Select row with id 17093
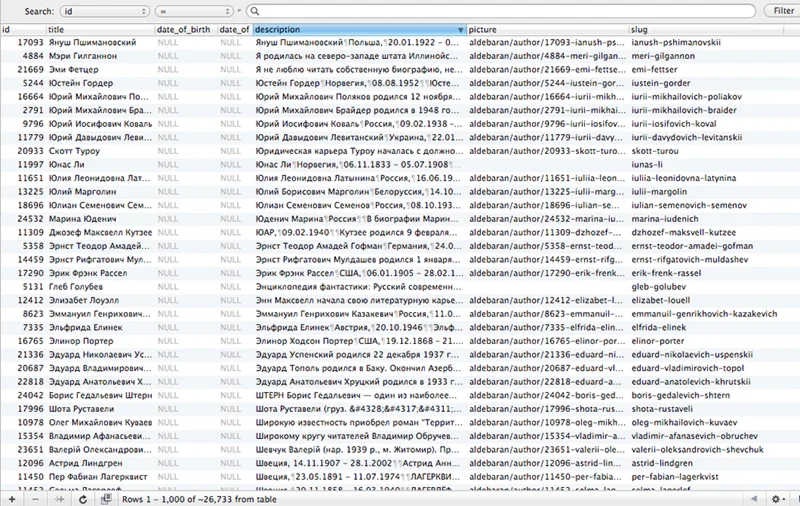The width and height of the screenshot is (800, 506). point(400,42)
